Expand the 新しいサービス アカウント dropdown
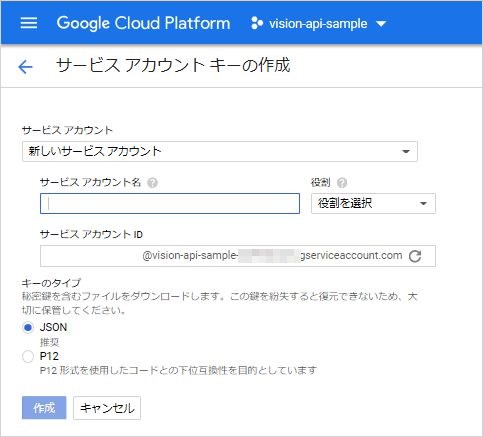 point(220,151)
